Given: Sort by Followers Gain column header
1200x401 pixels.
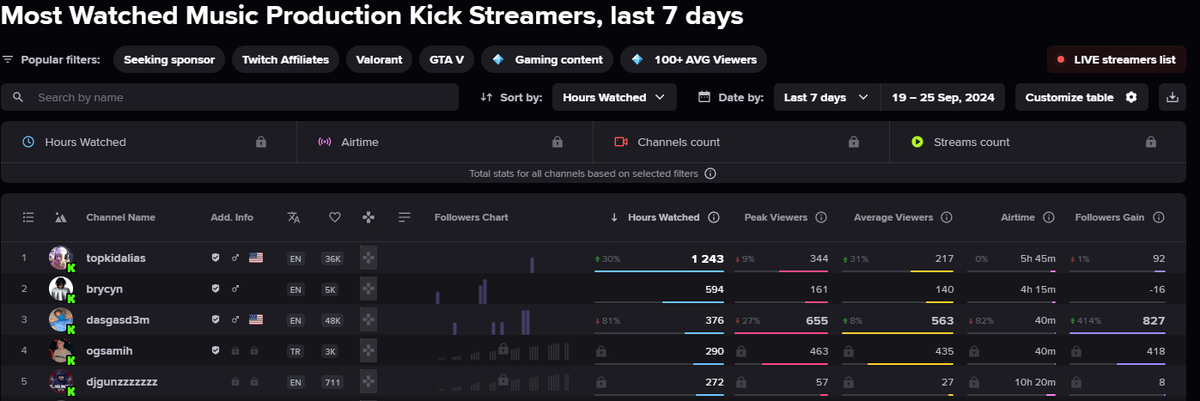Looking at the screenshot, I should pos(1110,217).
